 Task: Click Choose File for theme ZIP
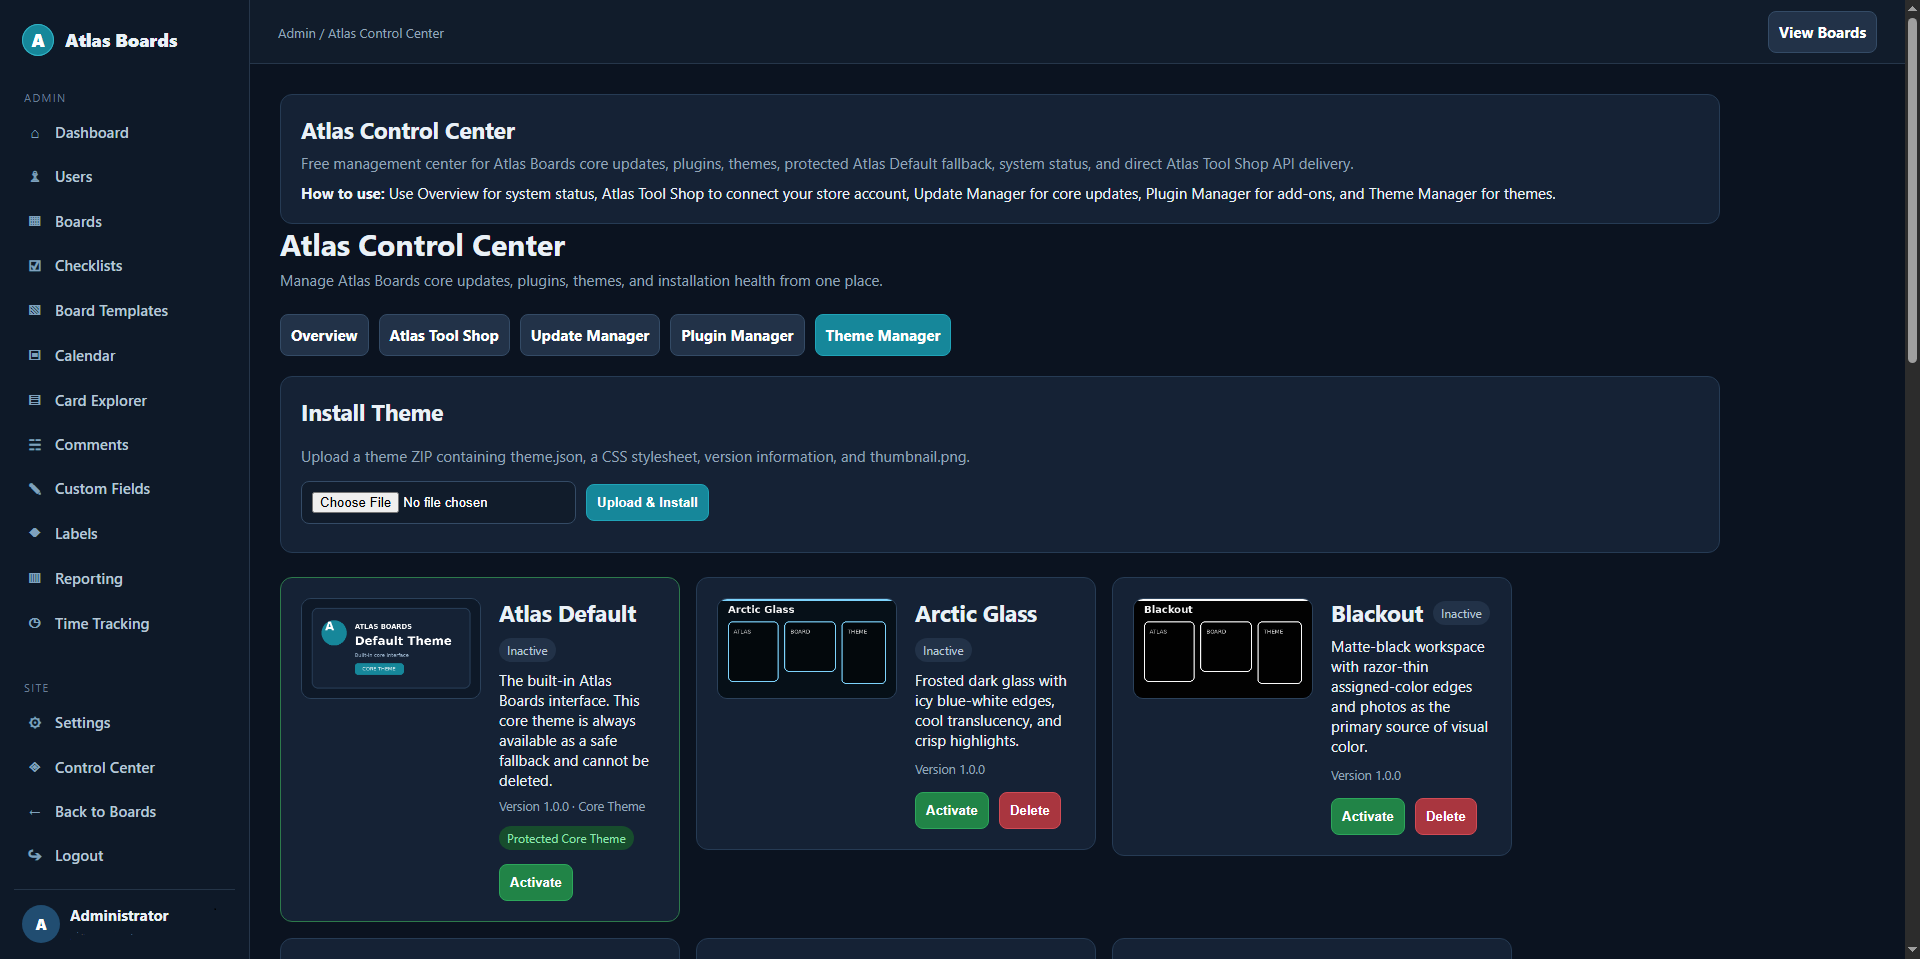(356, 502)
